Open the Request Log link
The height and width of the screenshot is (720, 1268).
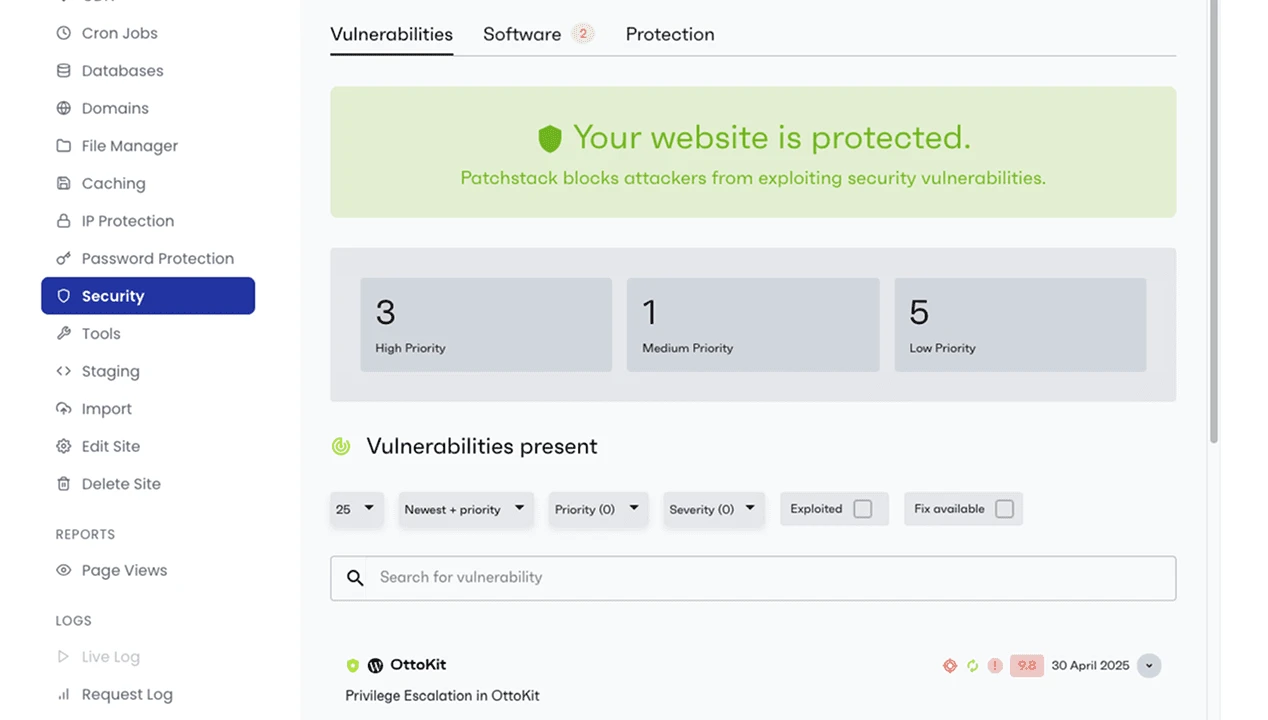127,694
